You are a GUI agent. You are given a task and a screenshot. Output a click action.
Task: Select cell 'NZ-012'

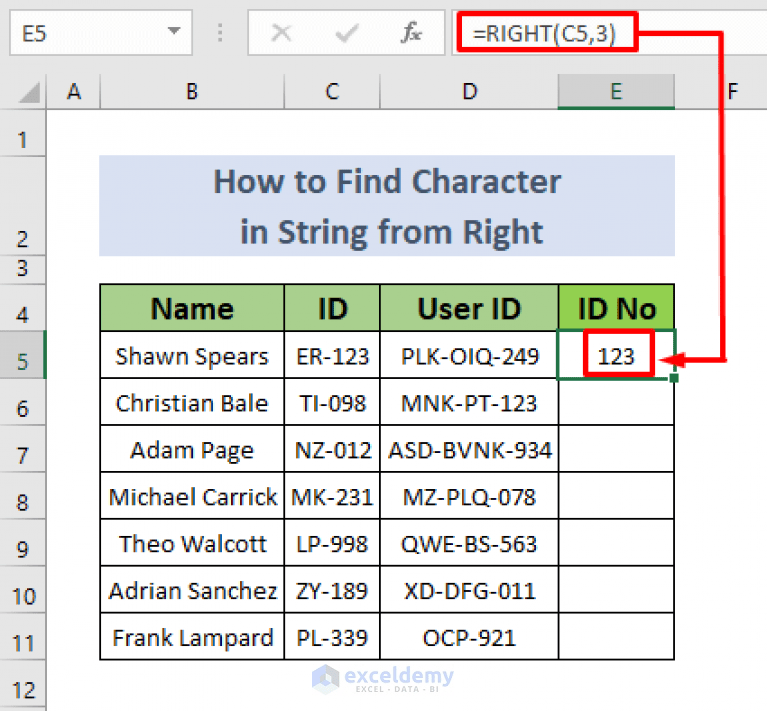pyautogui.click(x=332, y=449)
